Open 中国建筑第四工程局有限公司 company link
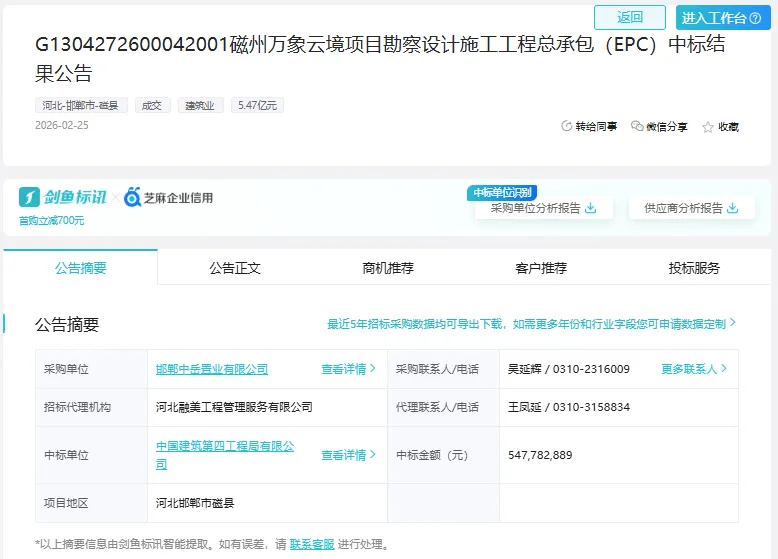The height and width of the screenshot is (559, 778). click(225, 447)
